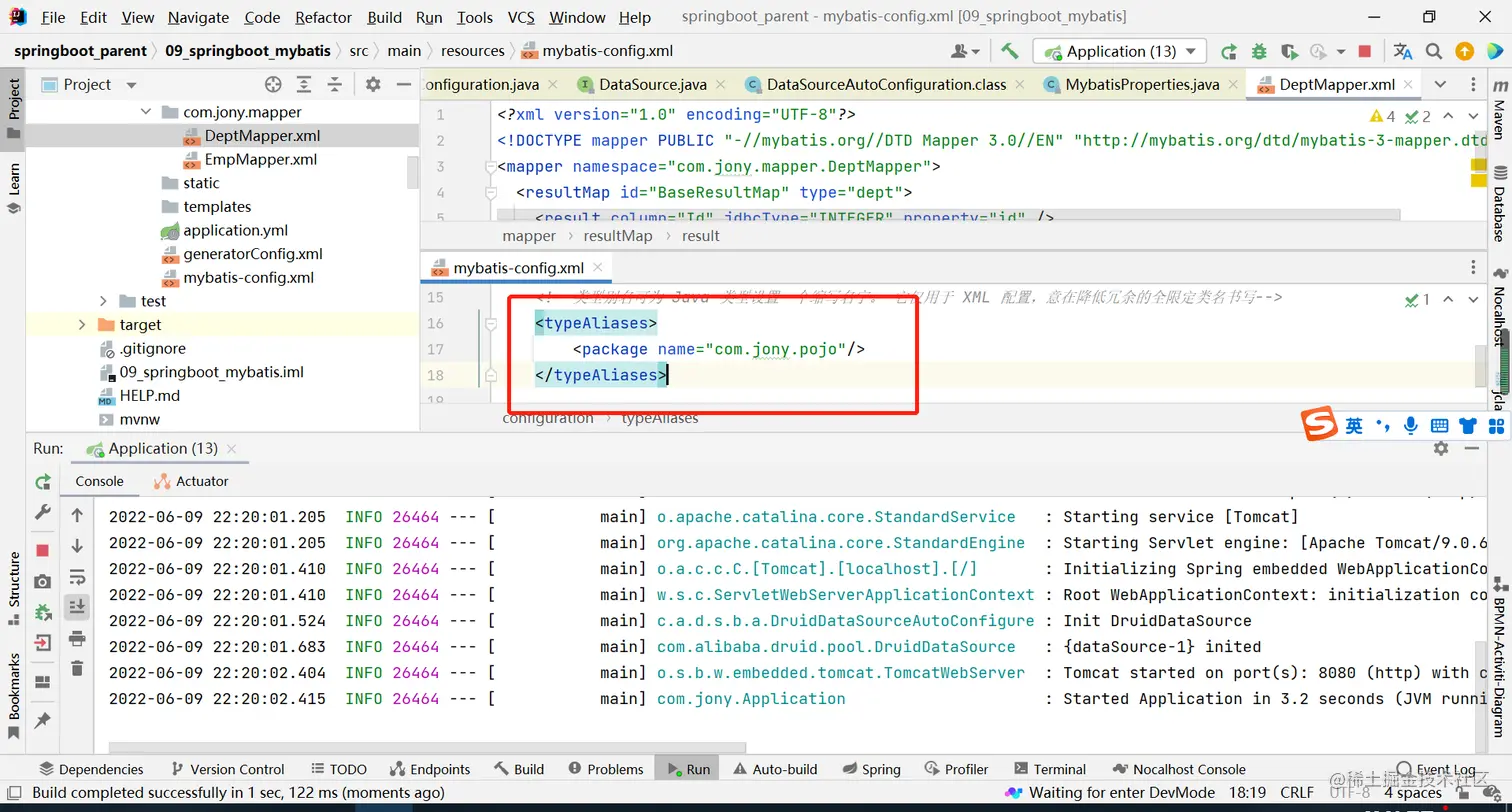Rerun Application with the top toolbar icon
The height and width of the screenshot is (812, 1512).
point(1228,51)
